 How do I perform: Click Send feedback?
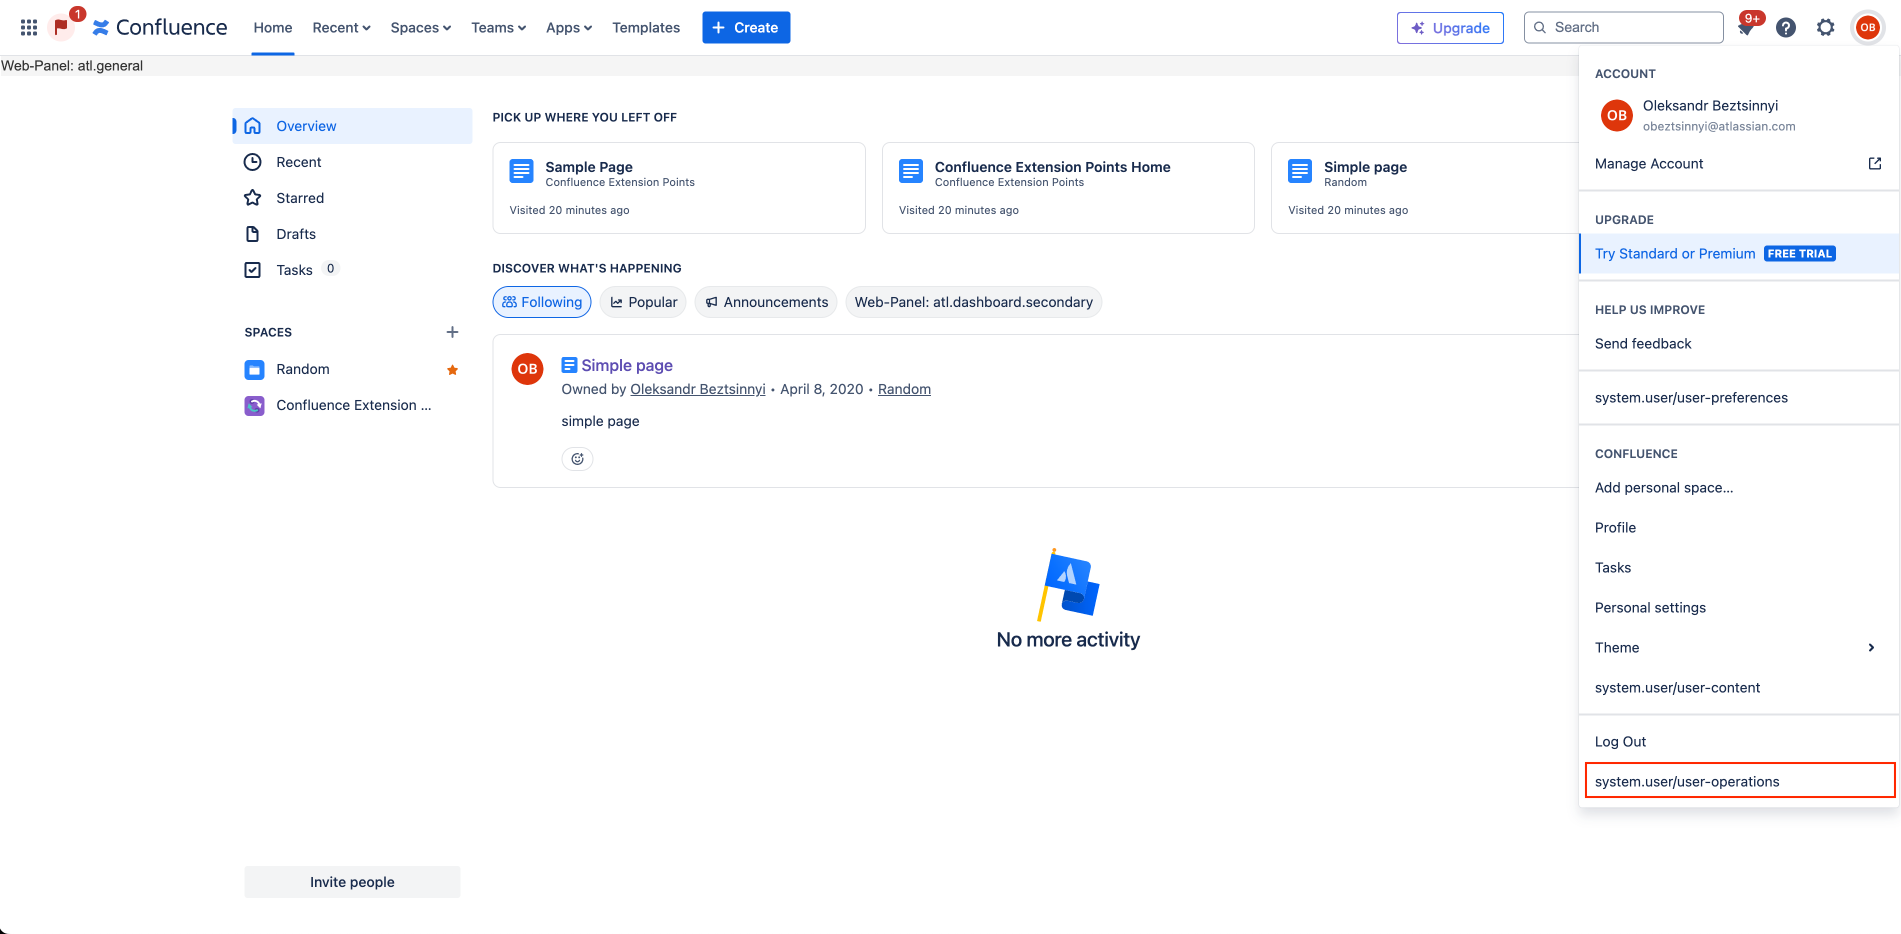pos(1739,344)
